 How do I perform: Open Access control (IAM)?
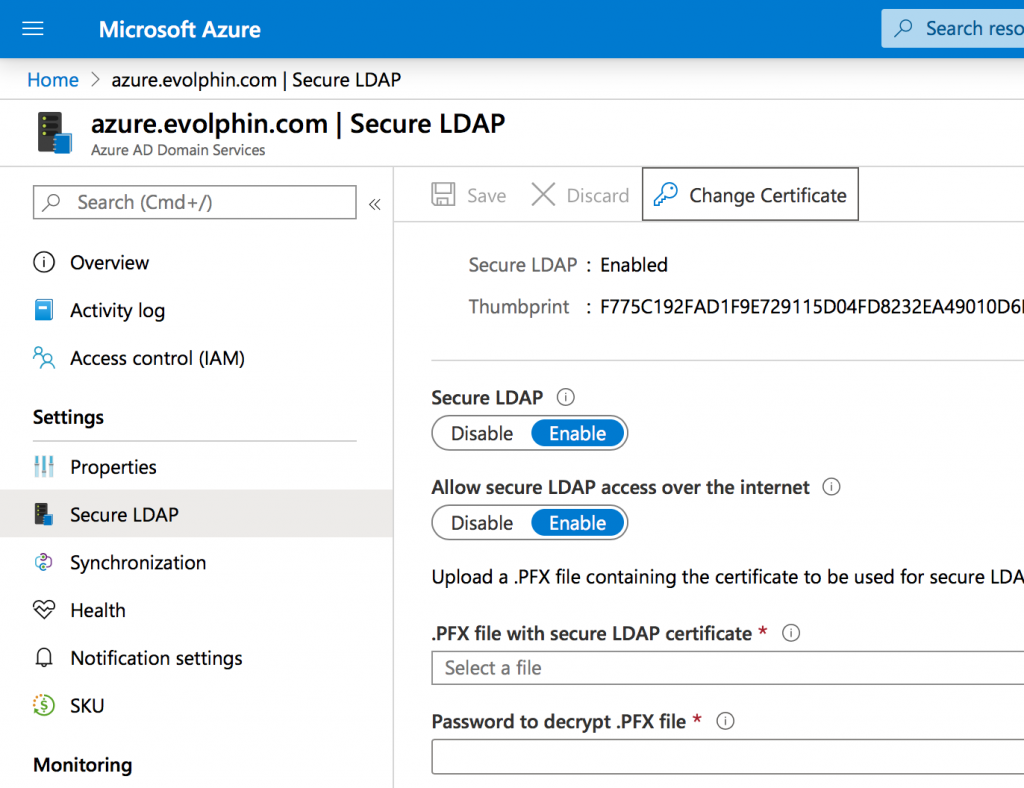(157, 358)
